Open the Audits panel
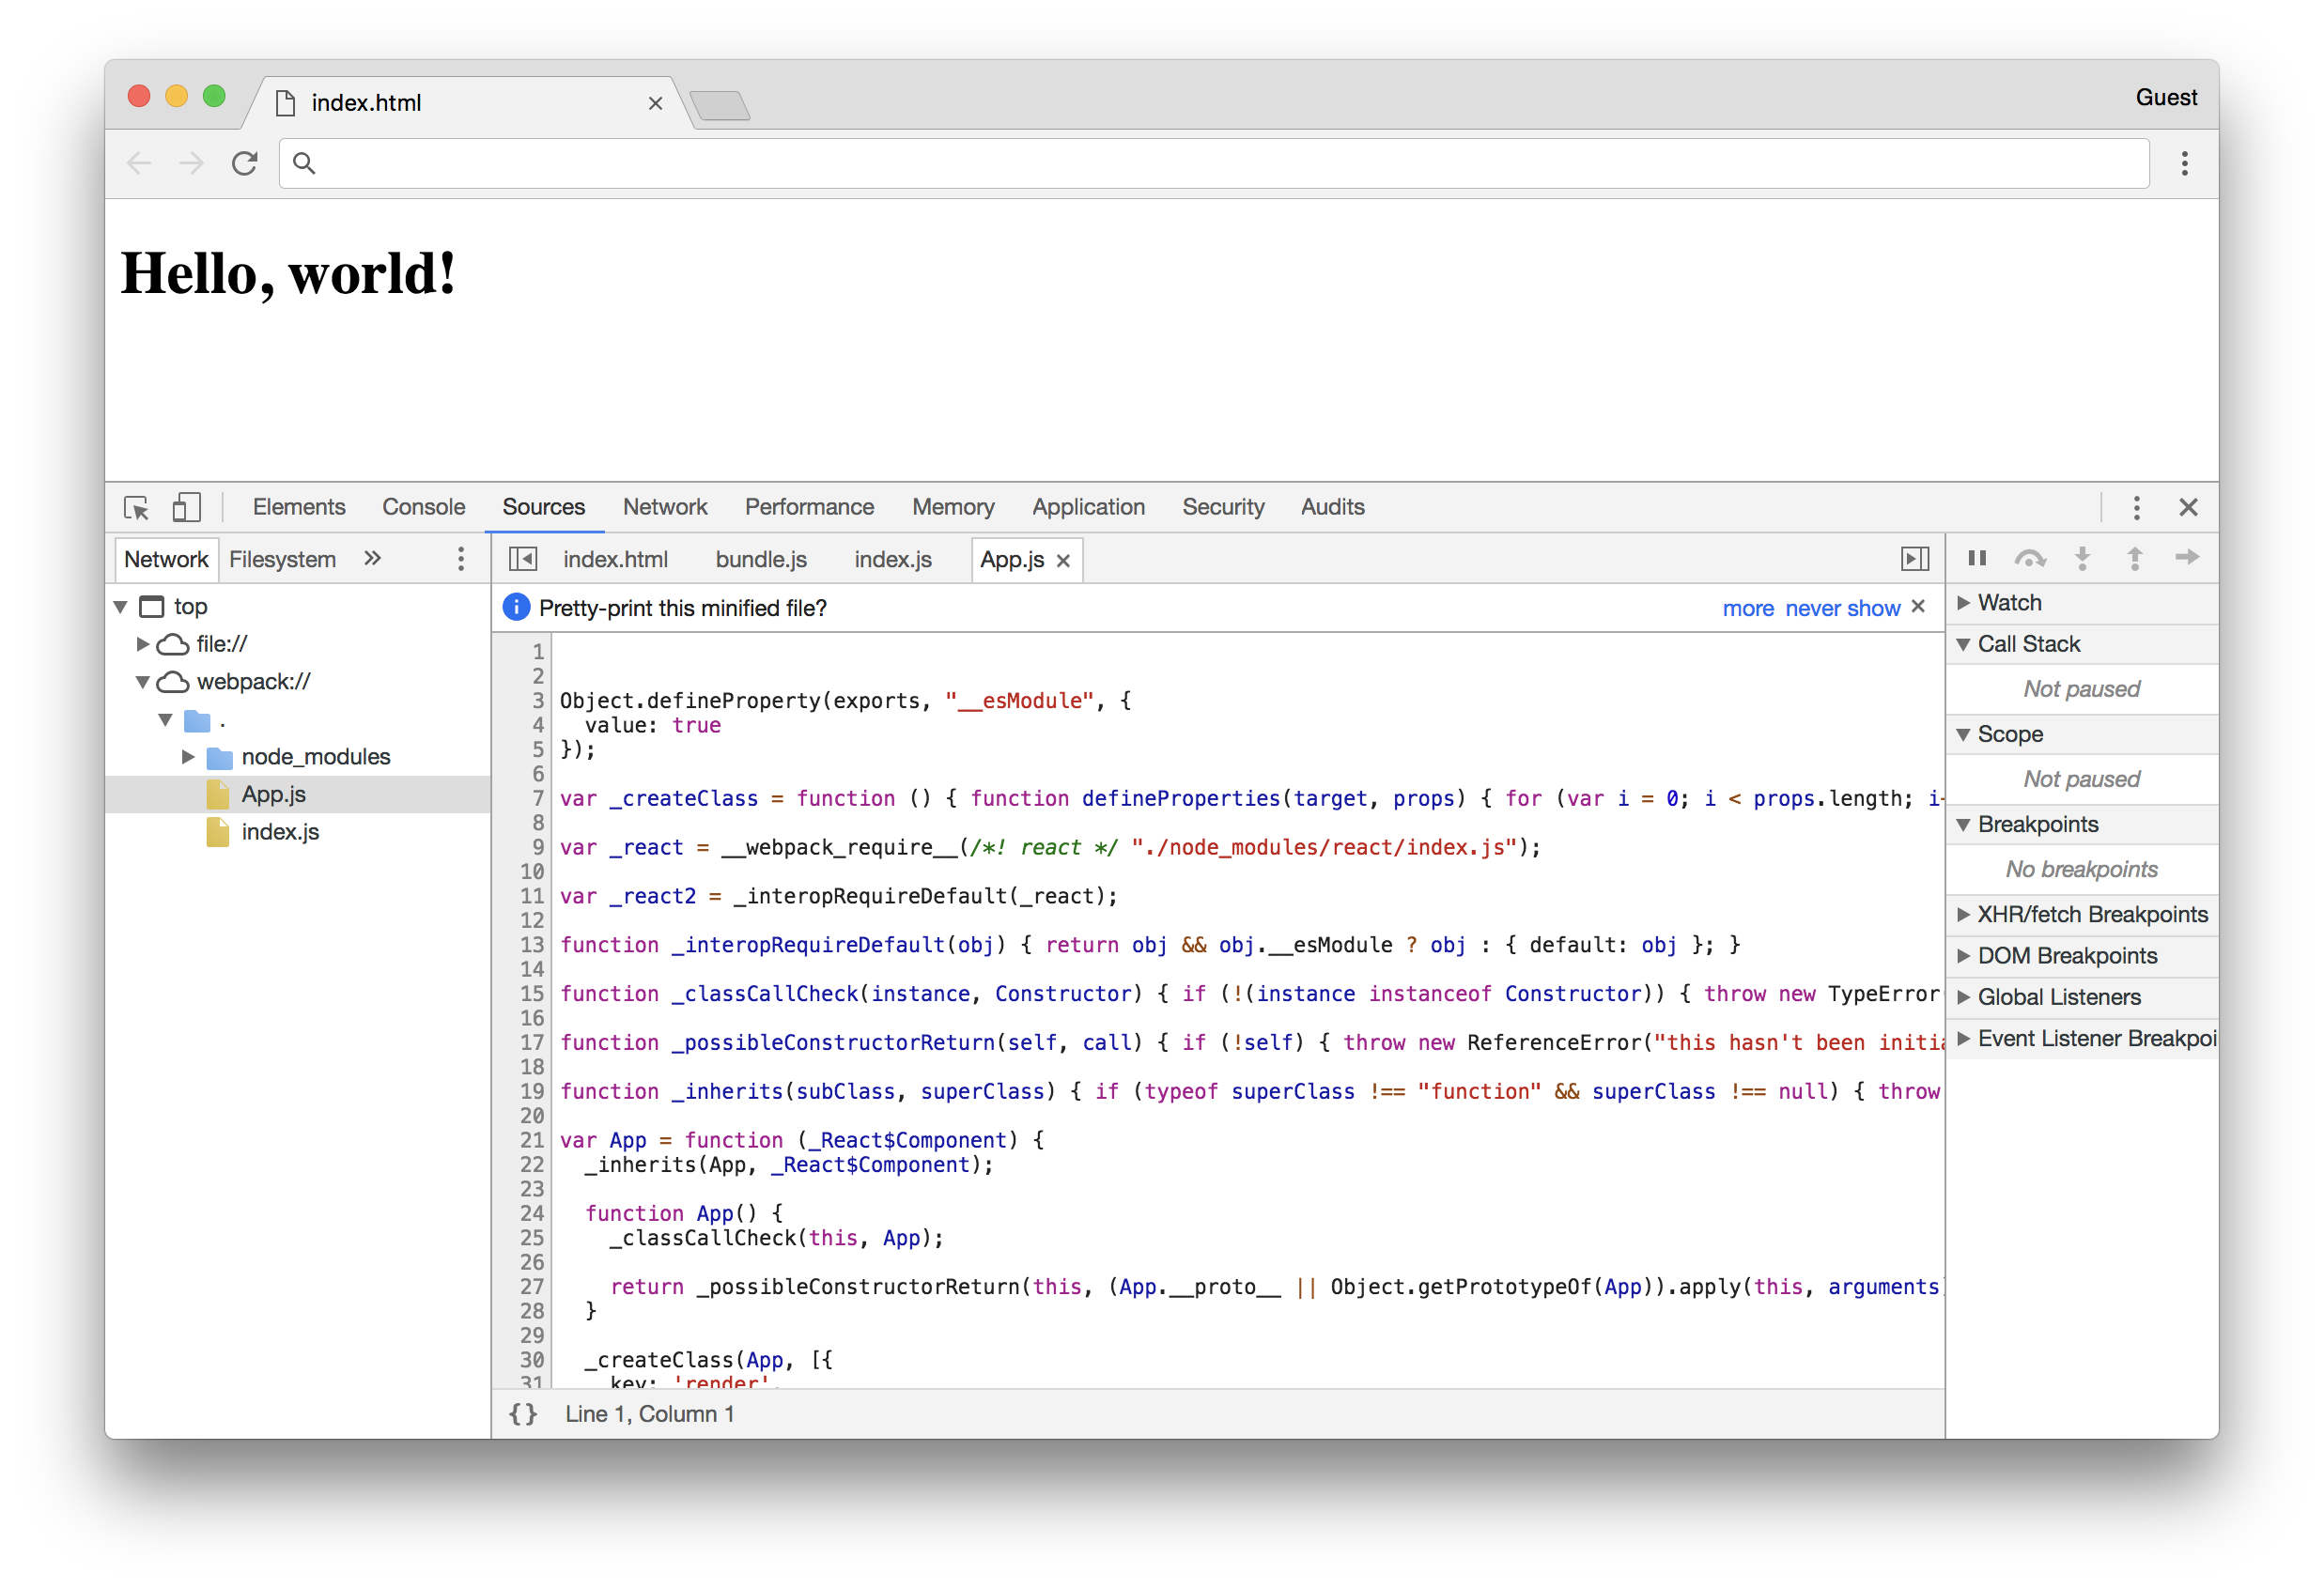This screenshot has width=2324, height=1589. 1332,507
